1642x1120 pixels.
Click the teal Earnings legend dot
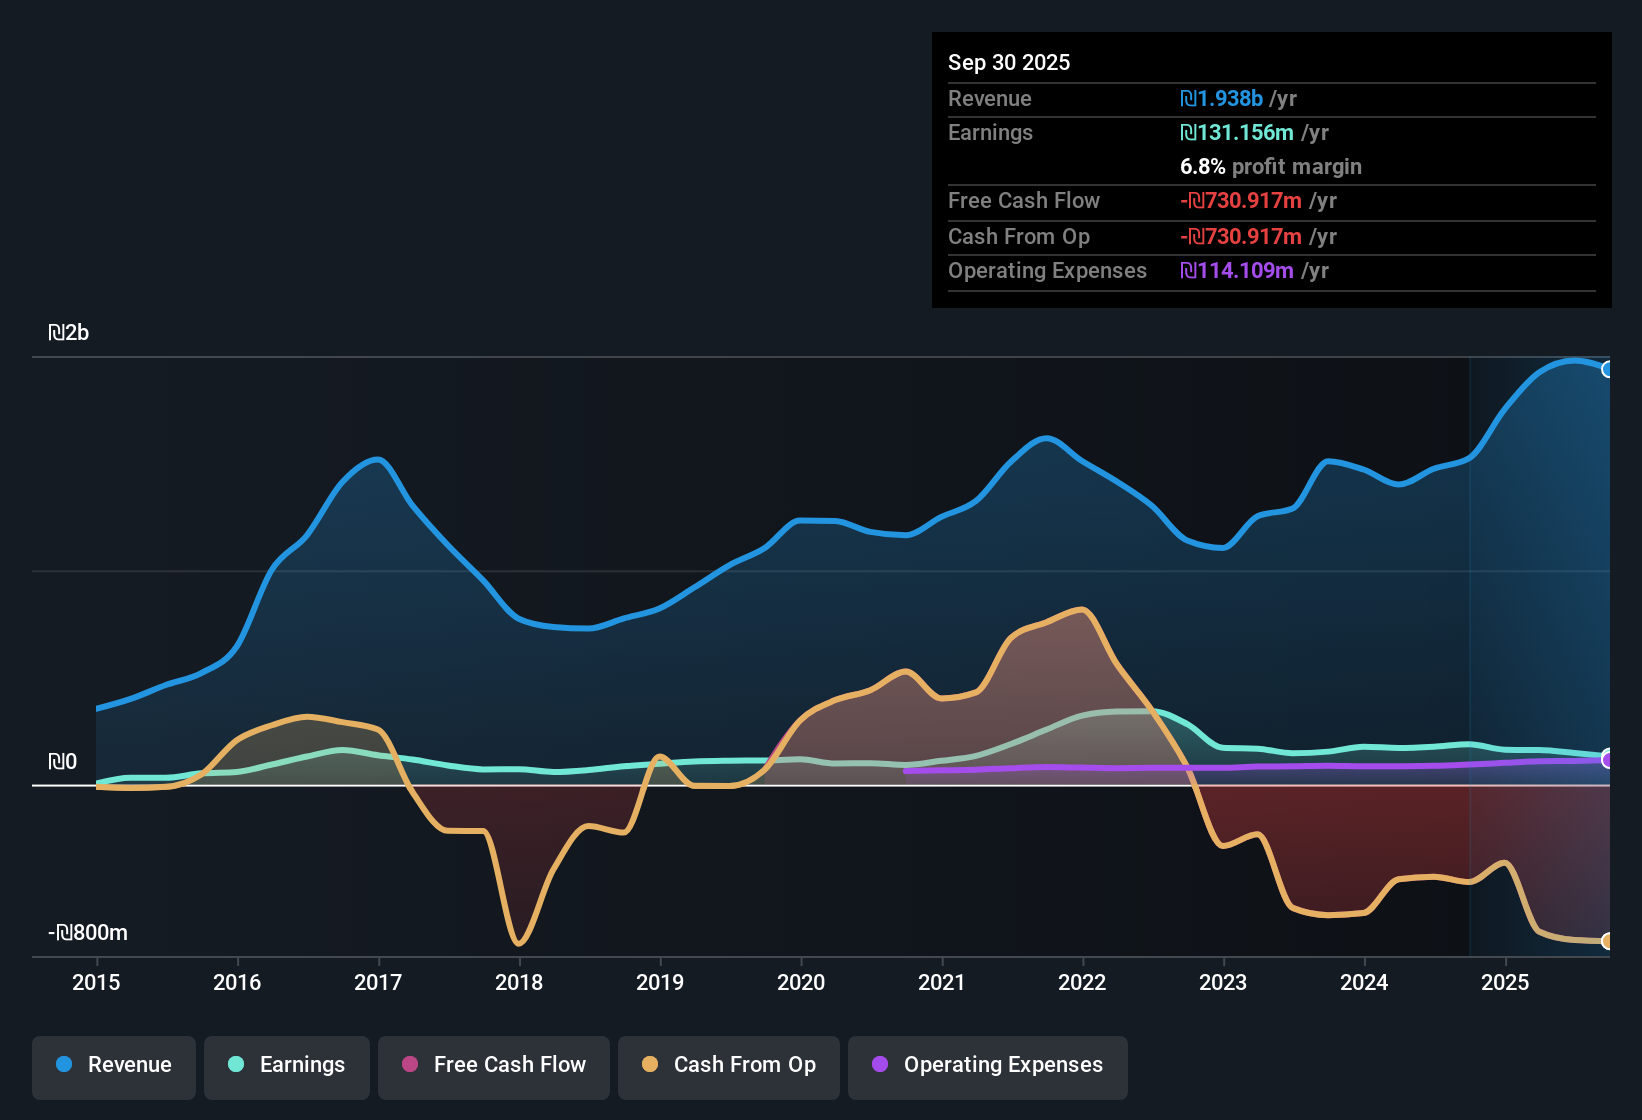pos(236,1065)
